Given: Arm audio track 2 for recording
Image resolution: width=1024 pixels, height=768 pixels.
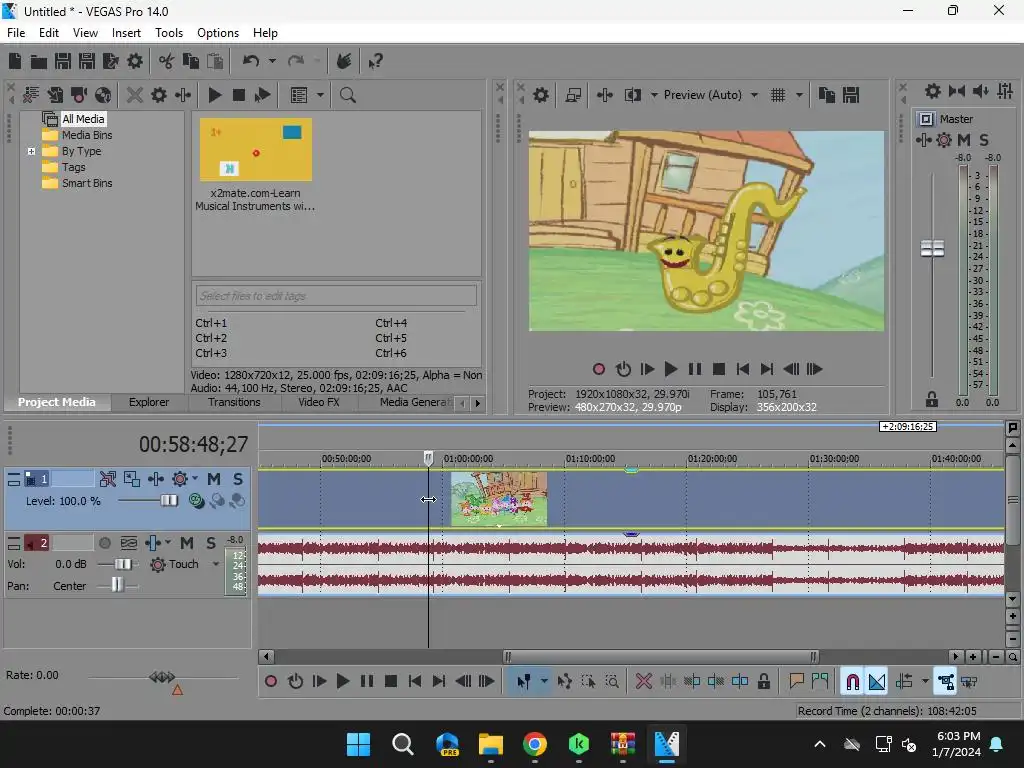Looking at the screenshot, I should pos(104,543).
